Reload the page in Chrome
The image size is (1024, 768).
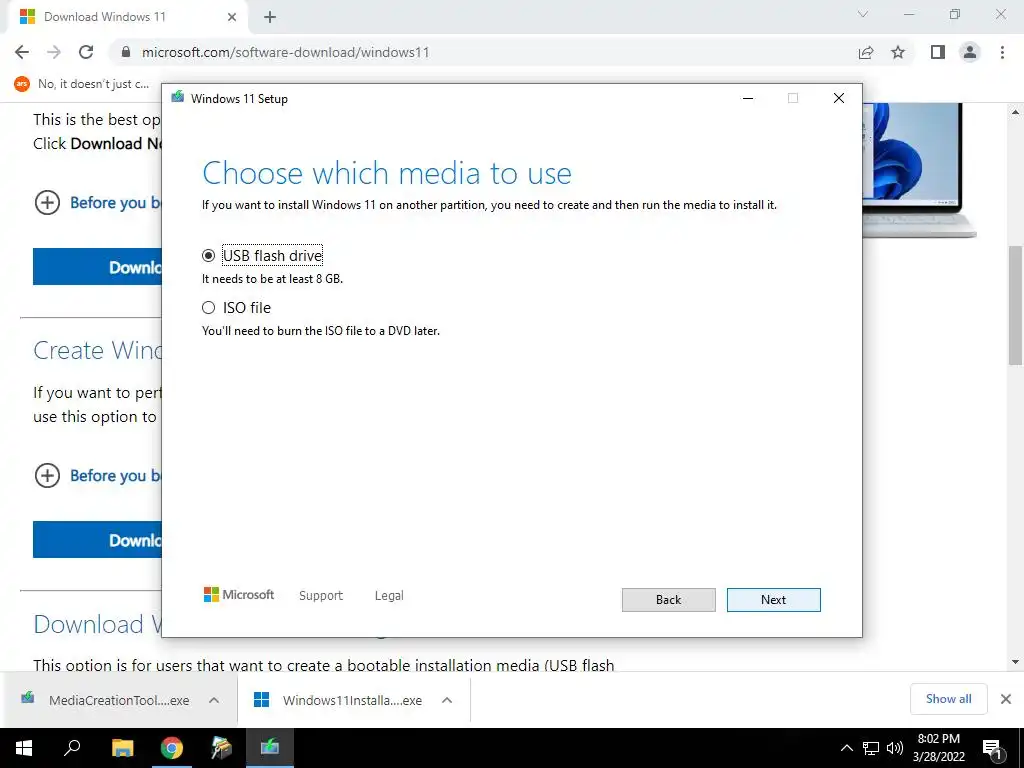(x=86, y=52)
